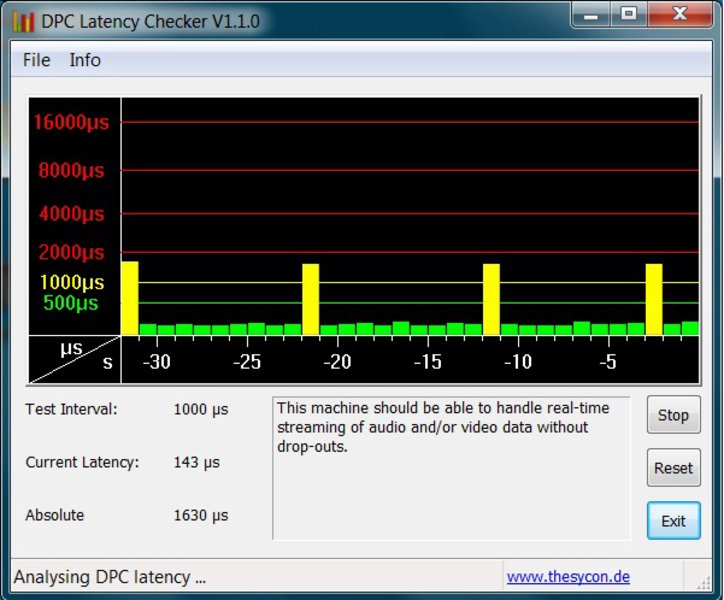Click the yellow latency spike near -12 seconds
Screen dimensions: 724x600
pyautogui.click(x=491, y=299)
